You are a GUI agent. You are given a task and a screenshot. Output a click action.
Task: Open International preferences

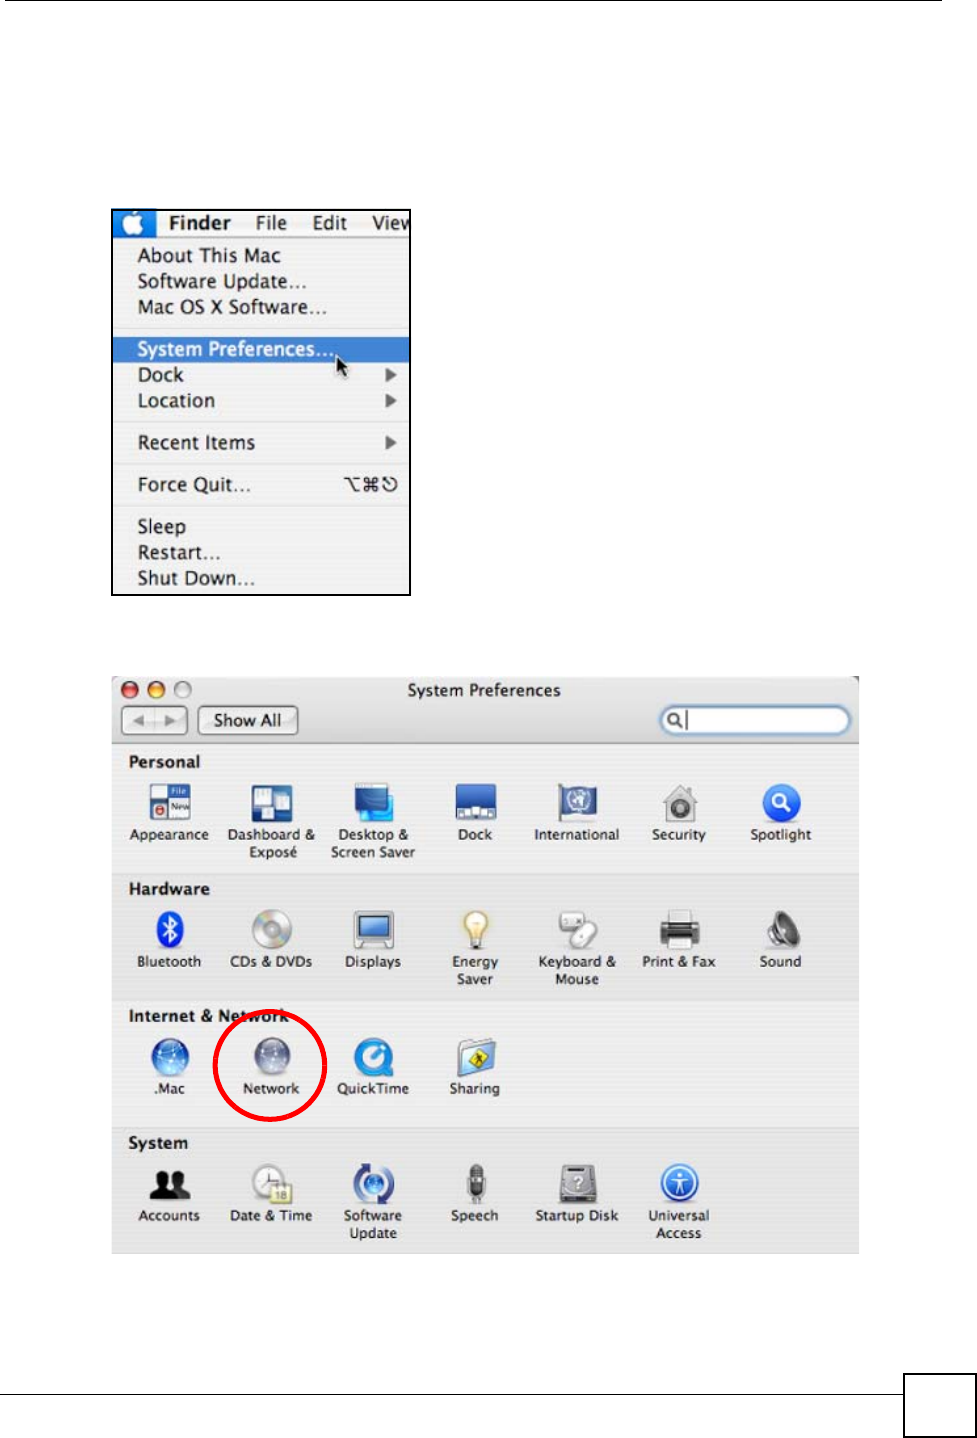click(577, 813)
